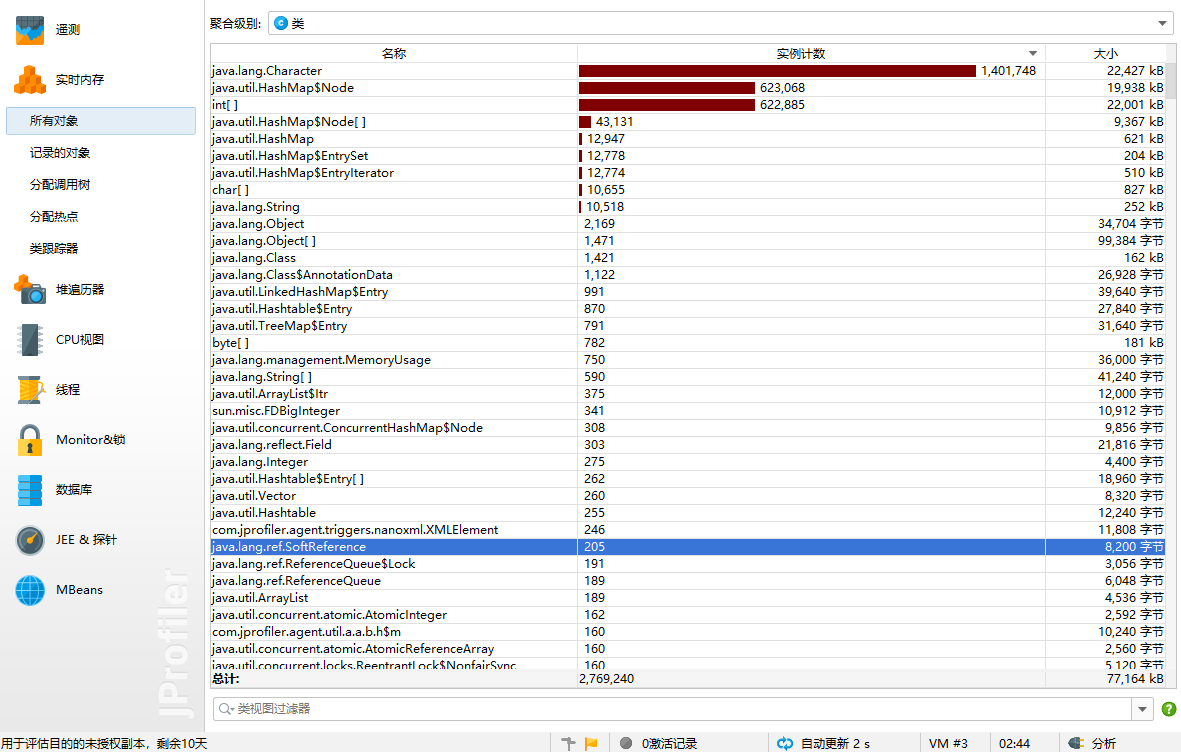Image resolution: width=1181 pixels, height=752 pixels.
Task: Select the com.jprofiler.agent.util.a.a.b.h$m row
Action: coord(688,632)
